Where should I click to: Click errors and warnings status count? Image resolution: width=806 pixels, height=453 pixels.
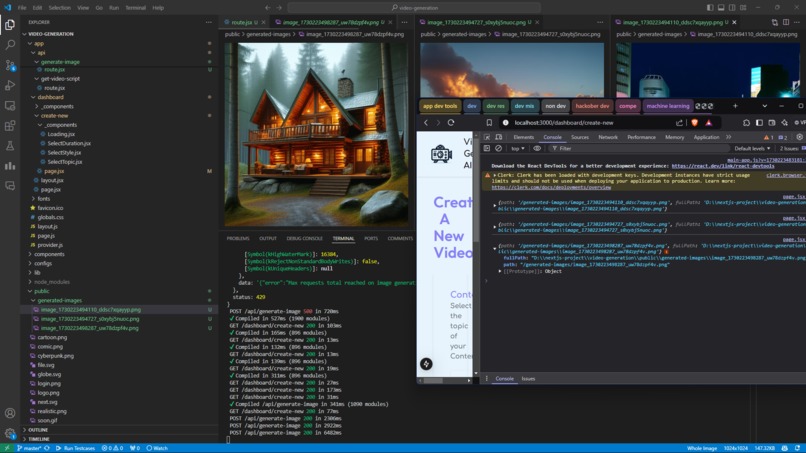click(x=113, y=448)
